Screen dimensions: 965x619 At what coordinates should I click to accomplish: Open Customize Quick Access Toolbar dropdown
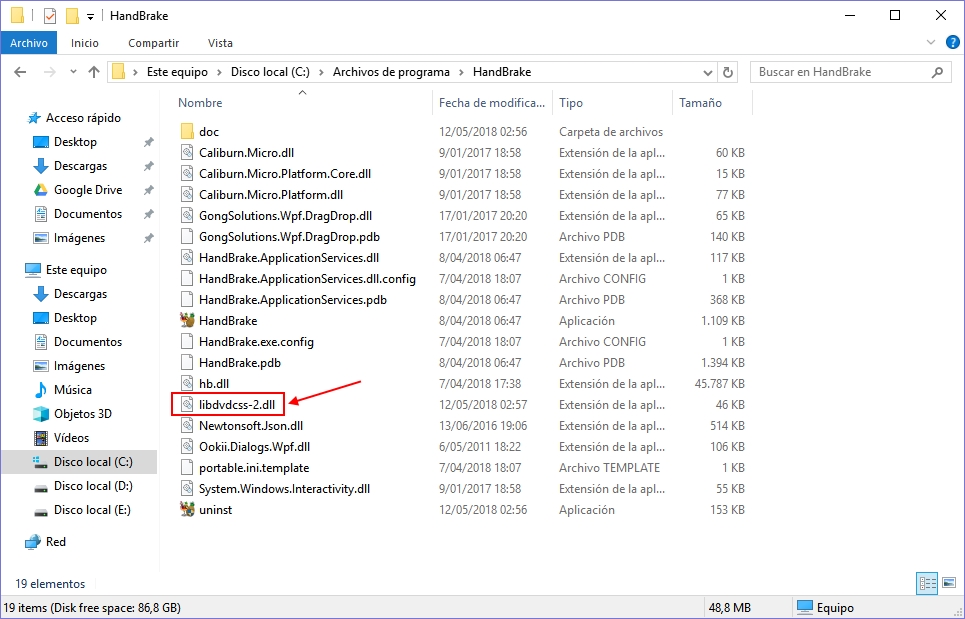pos(90,17)
